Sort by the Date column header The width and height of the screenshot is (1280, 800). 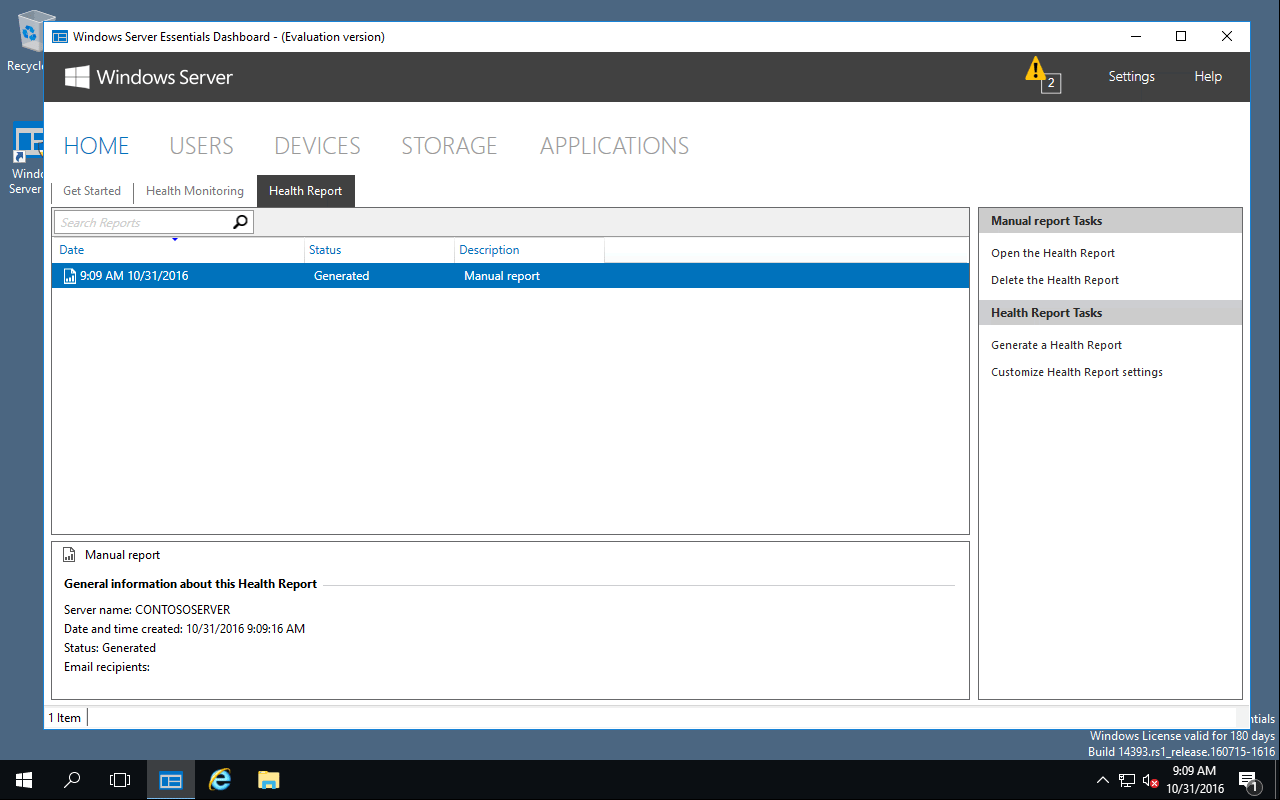[x=178, y=250]
